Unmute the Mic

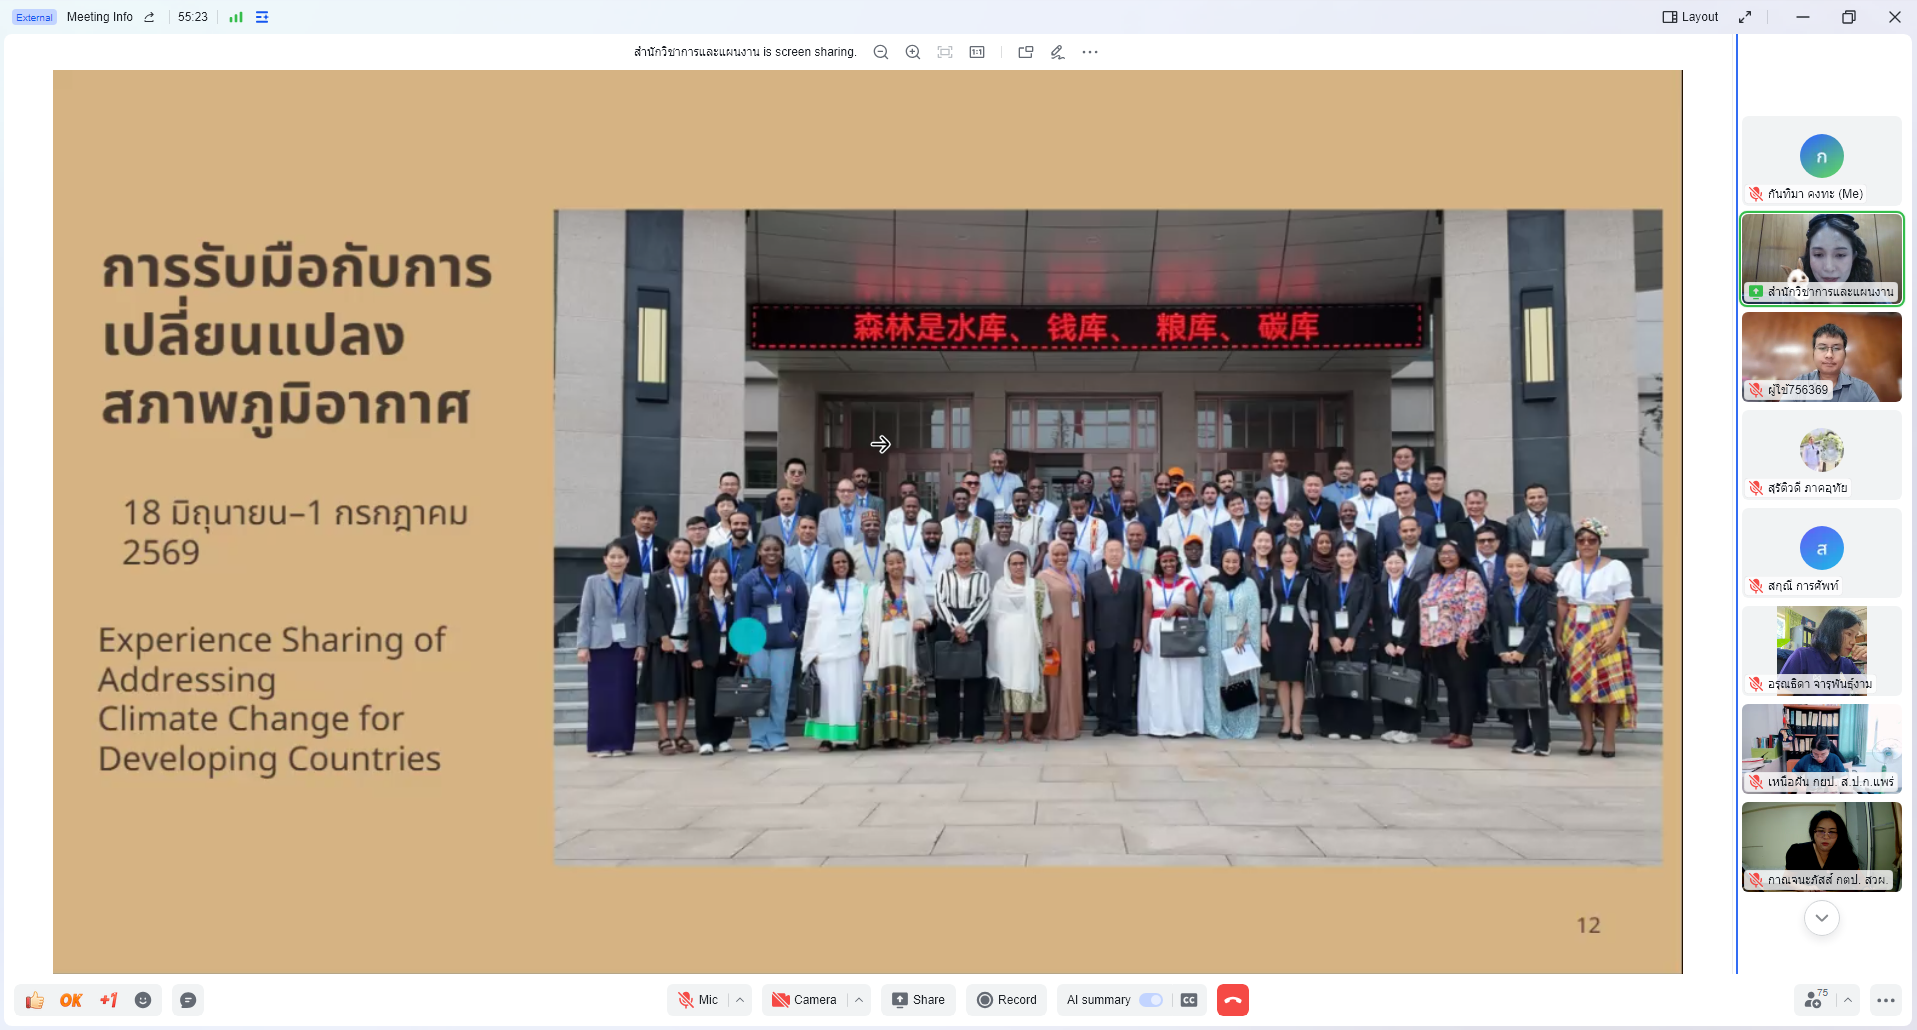point(698,1000)
